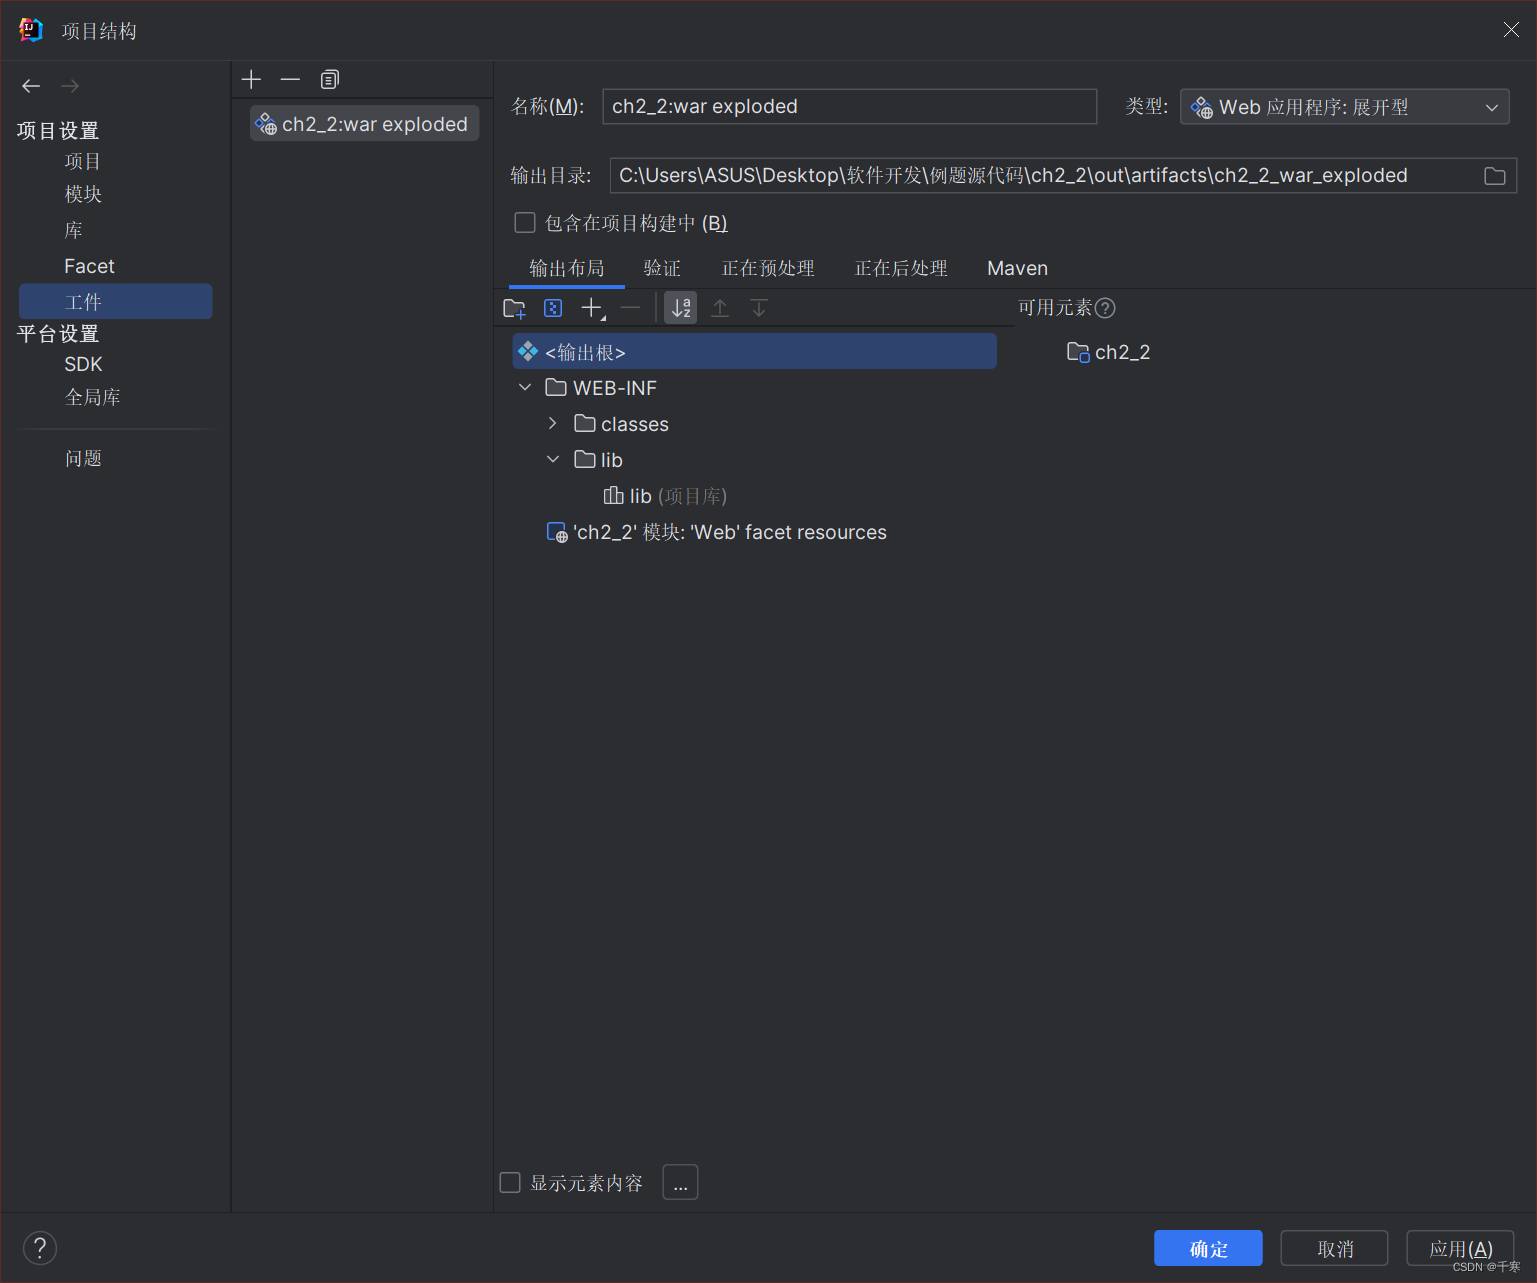This screenshot has width=1537, height=1283.
Task: Click the 取消 button
Action: point(1334,1248)
